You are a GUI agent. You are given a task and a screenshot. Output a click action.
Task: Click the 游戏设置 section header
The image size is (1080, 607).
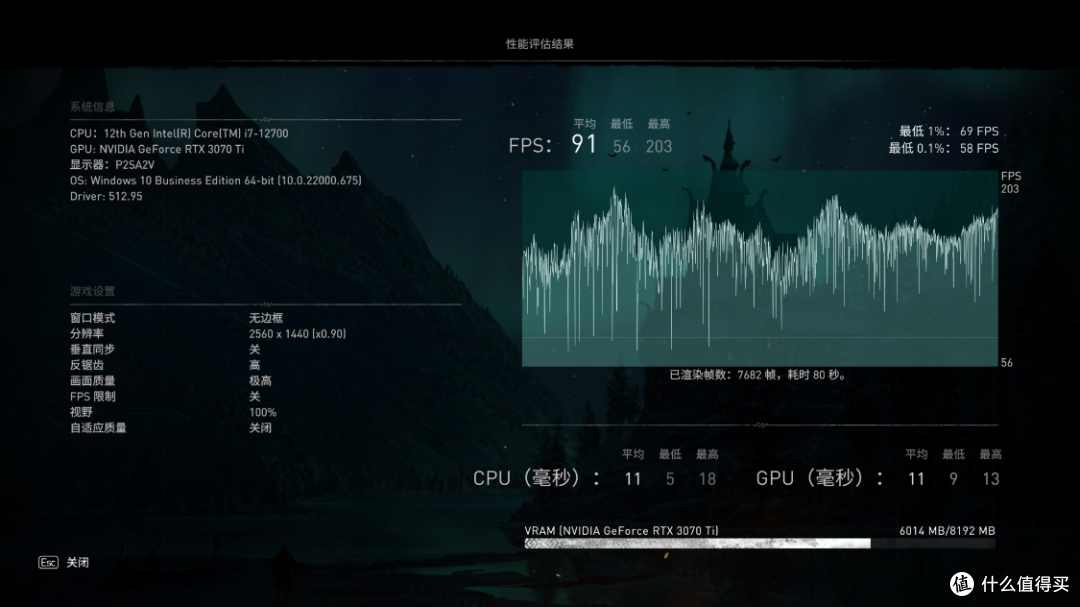click(92, 291)
